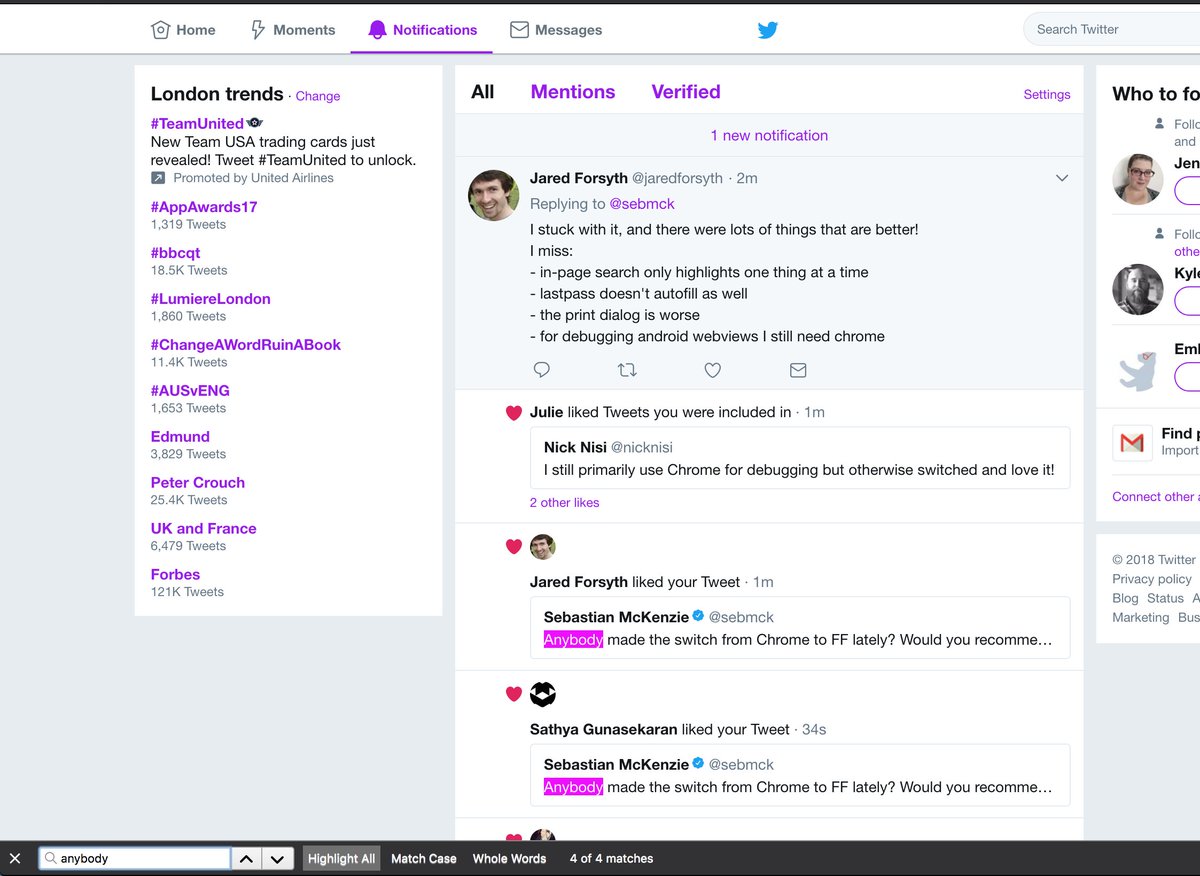Click Jared Forsyth's profile avatar on the reply tweet
The height and width of the screenshot is (876, 1200).
pyautogui.click(x=494, y=195)
